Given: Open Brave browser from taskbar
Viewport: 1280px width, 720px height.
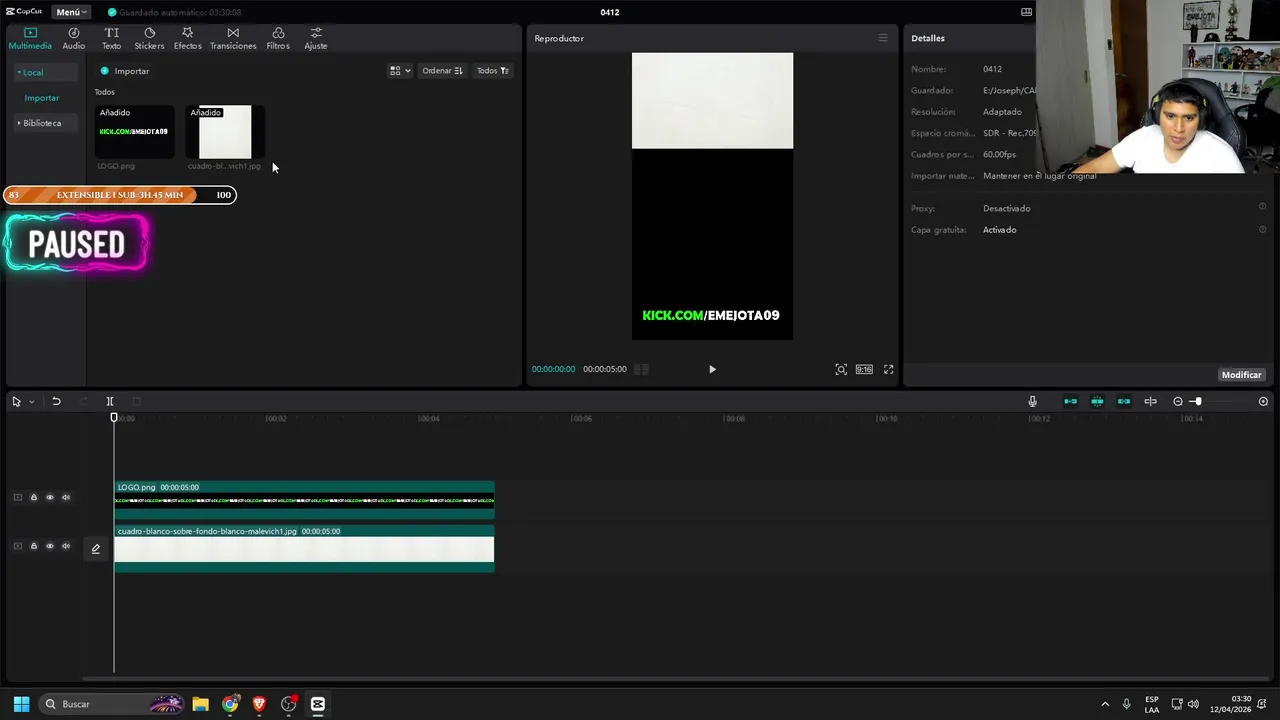Looking at the screenshot, I should coord(259,704).
